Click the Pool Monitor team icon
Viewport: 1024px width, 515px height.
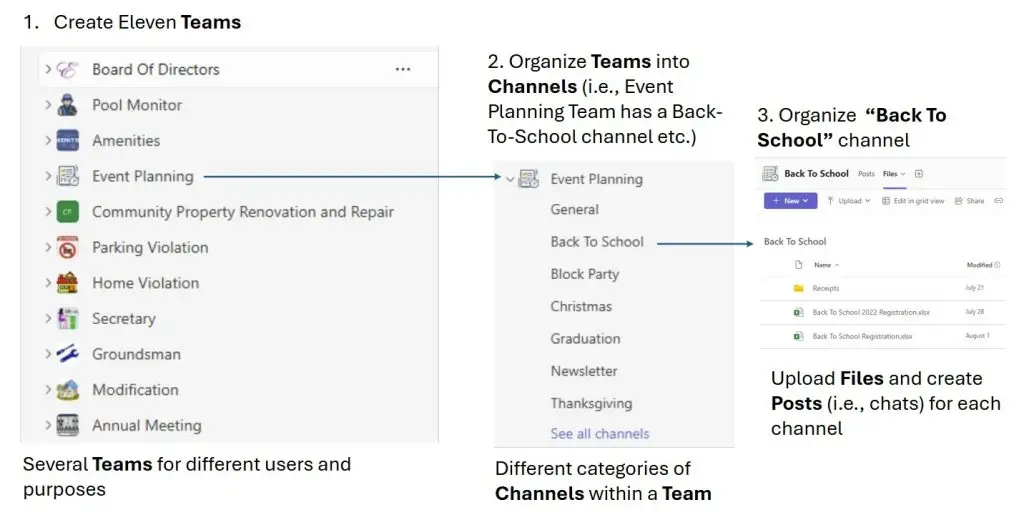[x=67, y=105]
